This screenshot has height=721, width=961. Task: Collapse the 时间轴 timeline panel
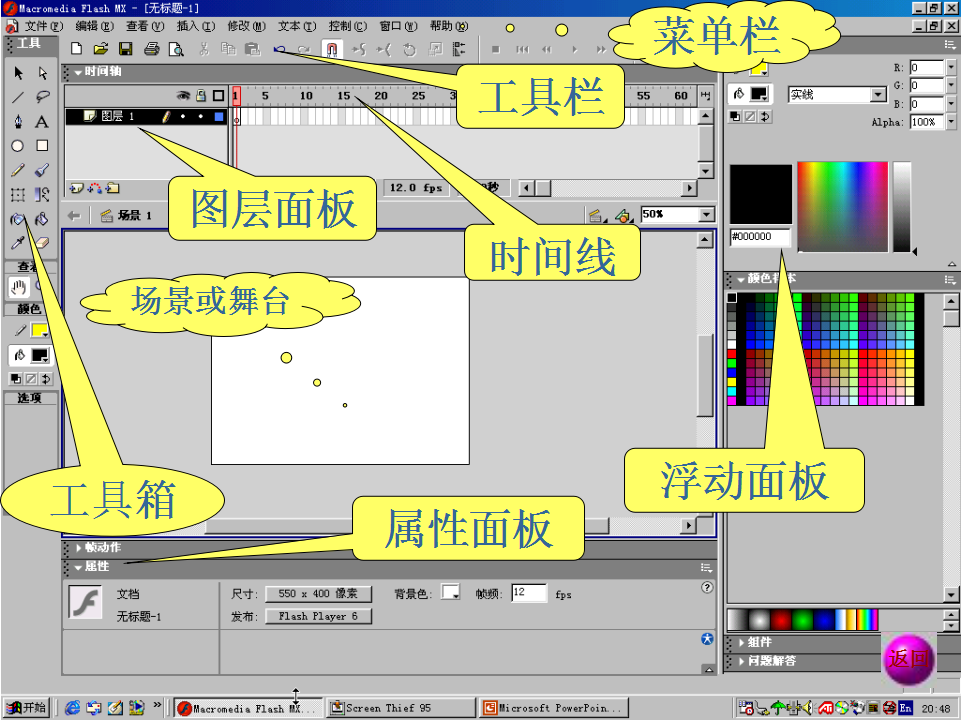coord(78,72)
